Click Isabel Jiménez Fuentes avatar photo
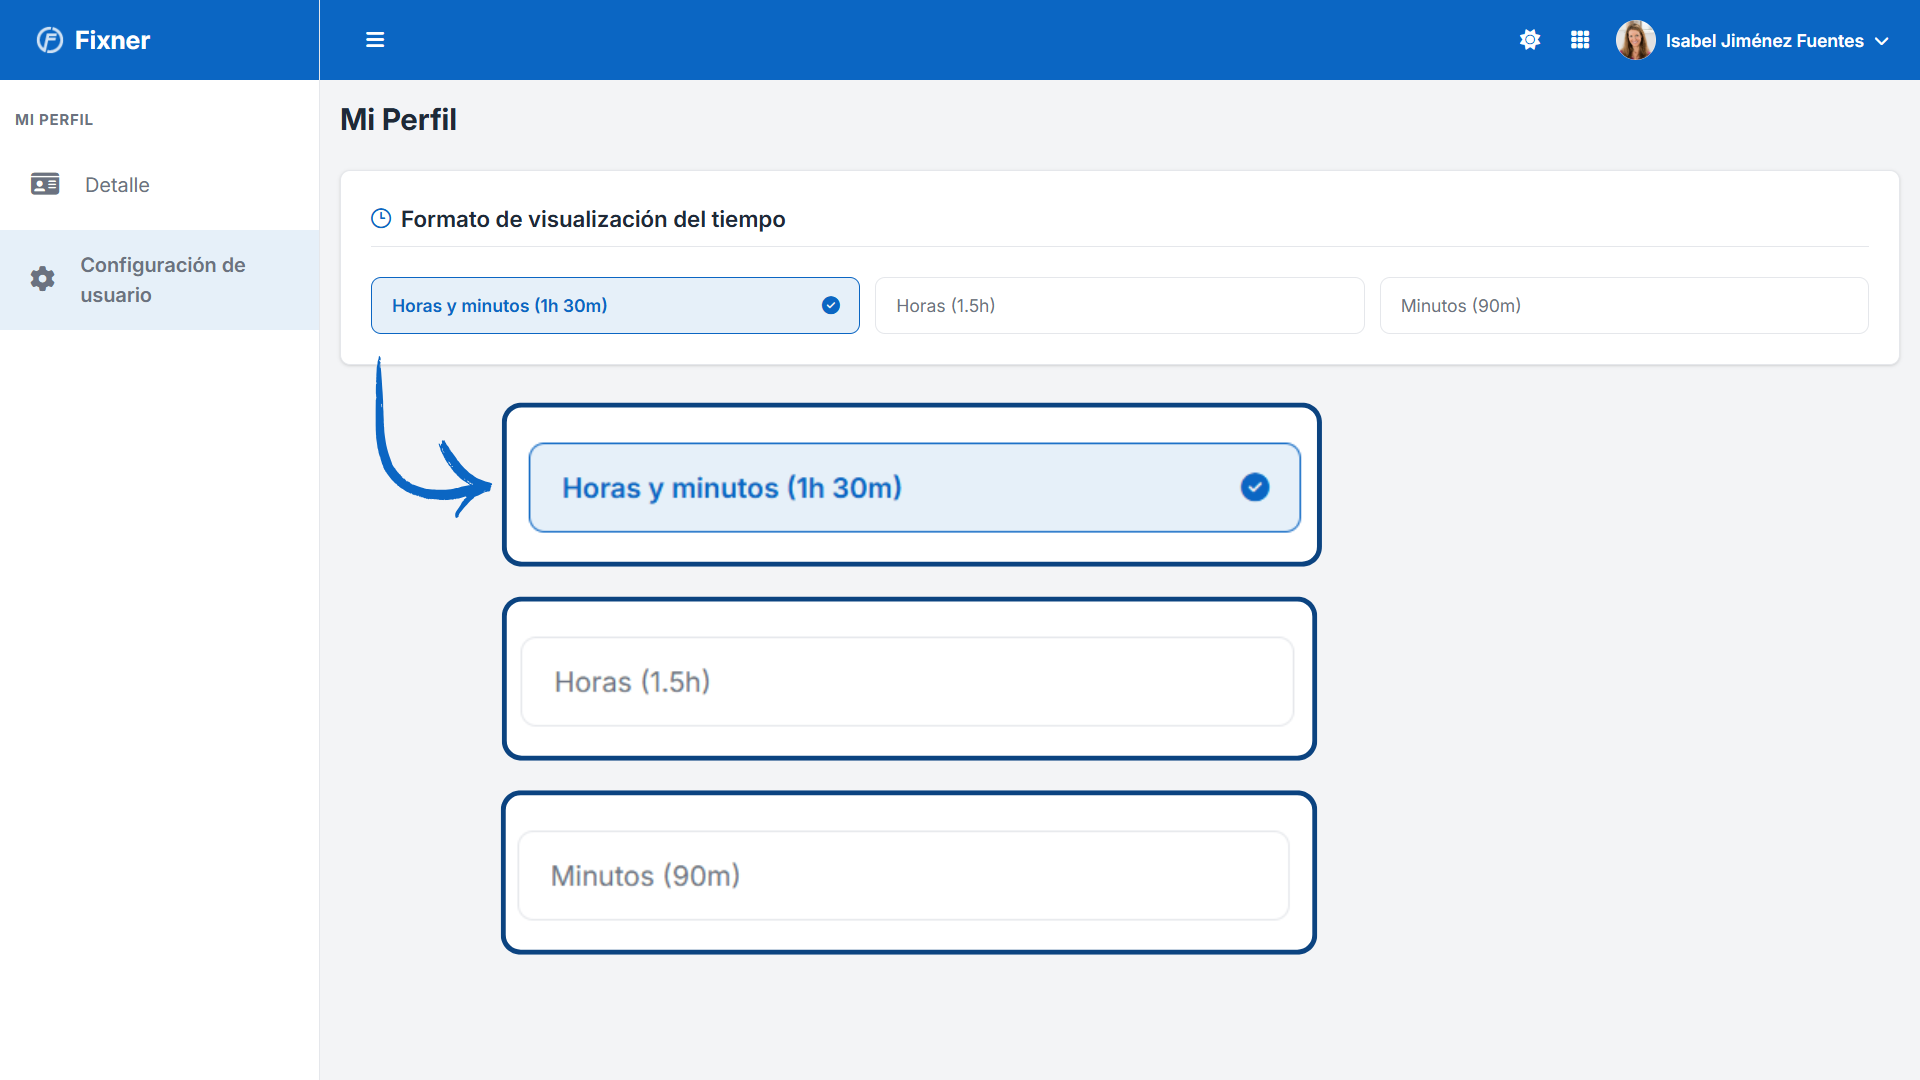 point(1635,40)
